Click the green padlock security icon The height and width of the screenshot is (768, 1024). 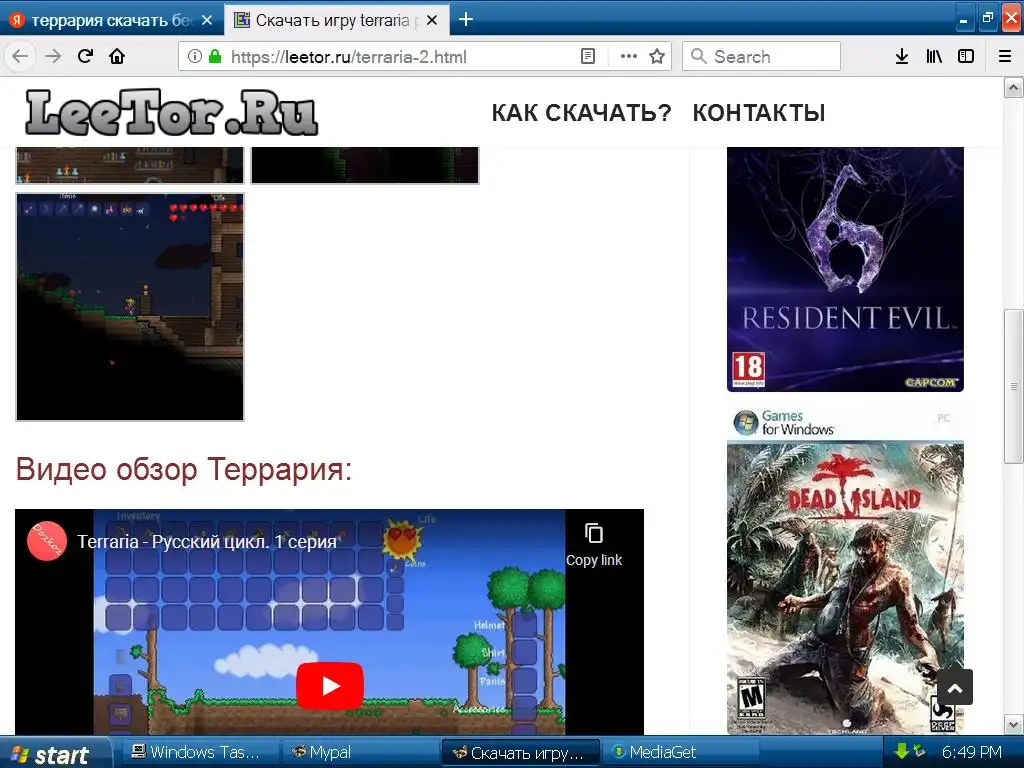[215, 56]
